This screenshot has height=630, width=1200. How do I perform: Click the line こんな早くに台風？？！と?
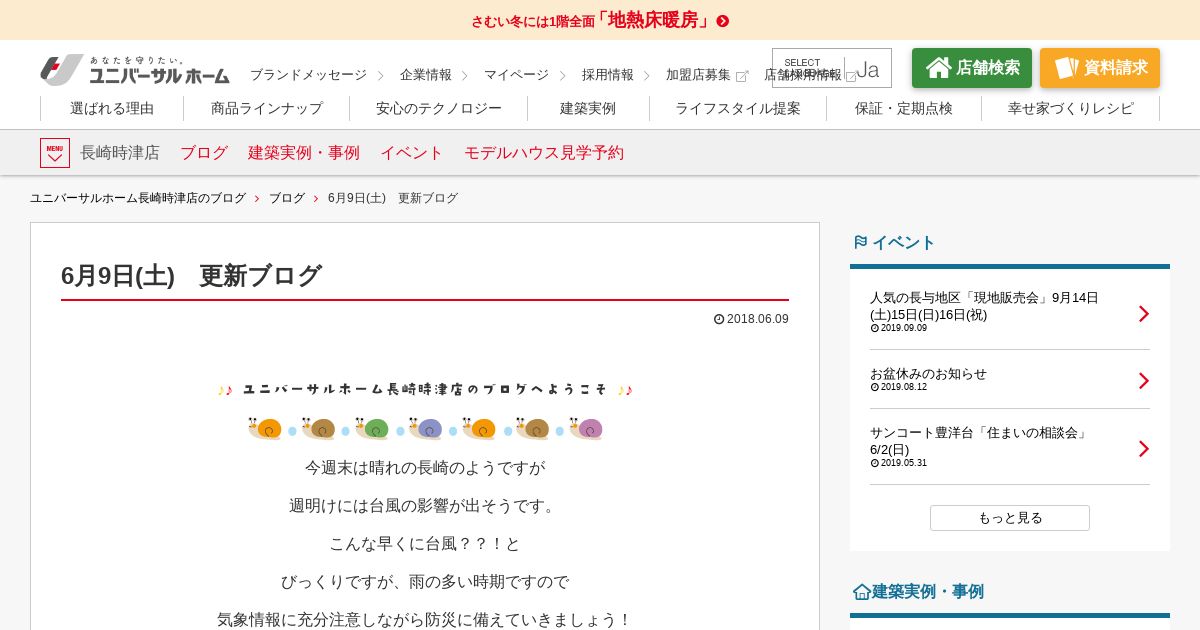tap(425, 544)
